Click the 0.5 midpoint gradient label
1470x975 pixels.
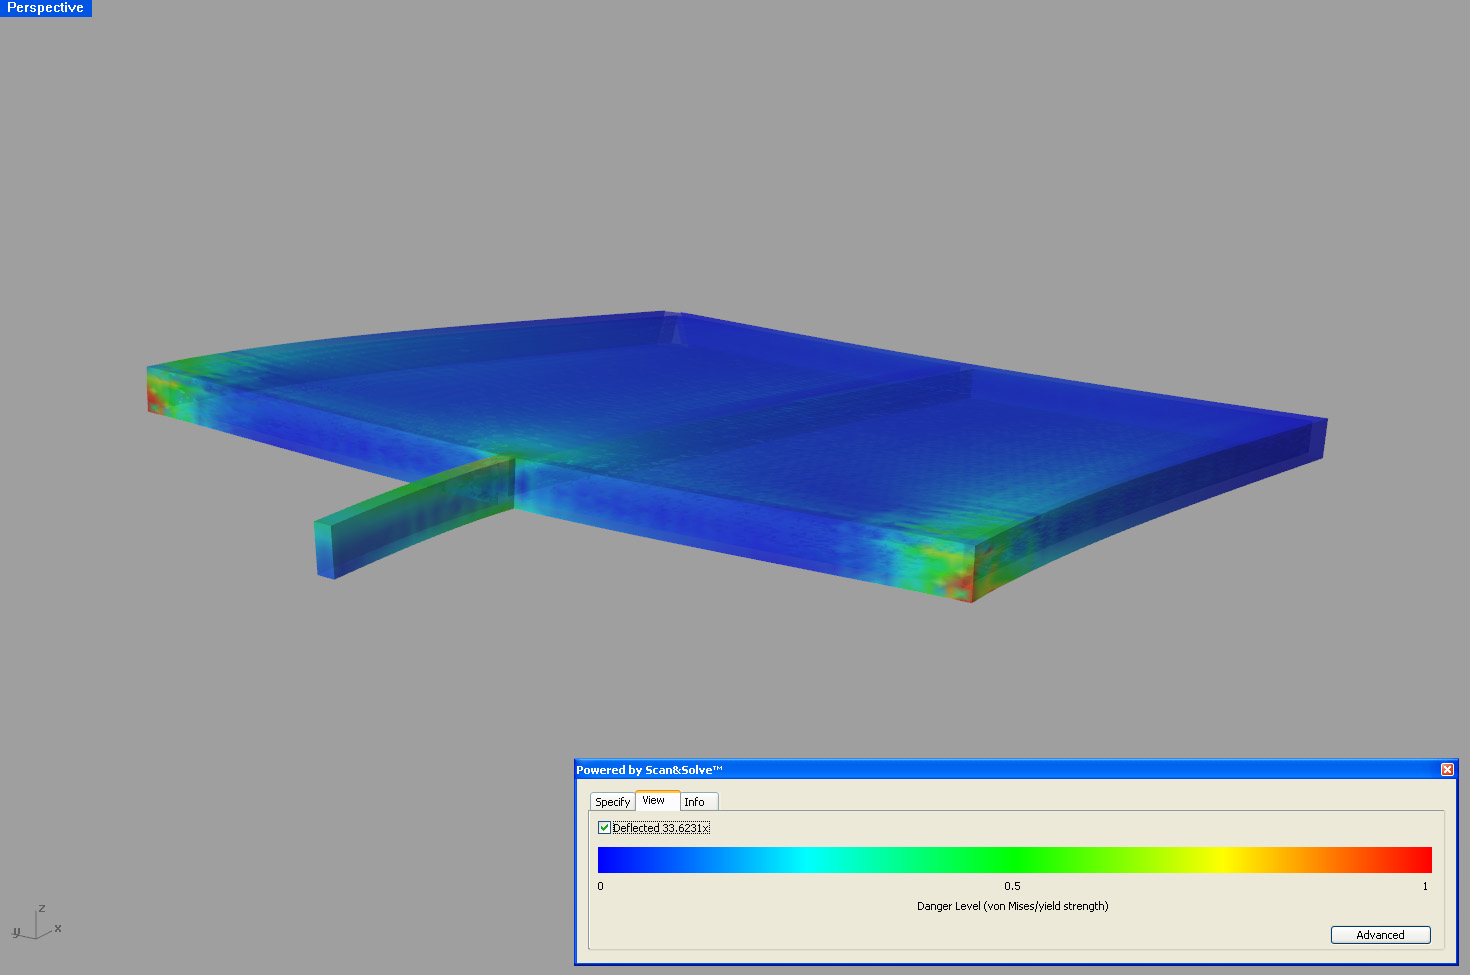[1012, 886]
